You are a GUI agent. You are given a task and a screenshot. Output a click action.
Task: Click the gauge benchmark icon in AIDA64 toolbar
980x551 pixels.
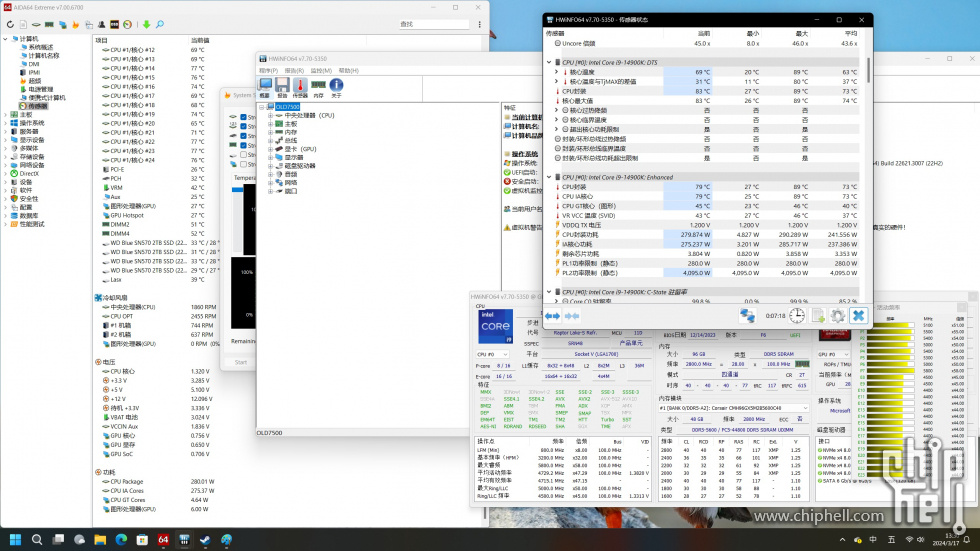click(x=128, y=24)
